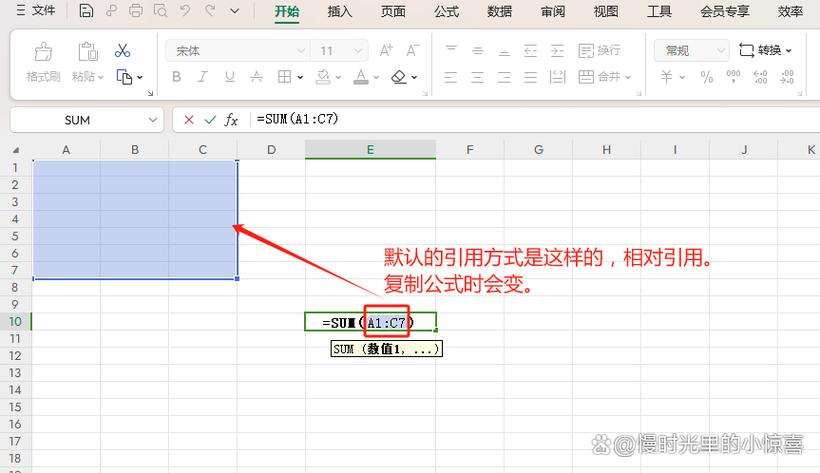Switch to the 插入 (Insert) tab
The image size is (820, 473).
pos(340,11)
